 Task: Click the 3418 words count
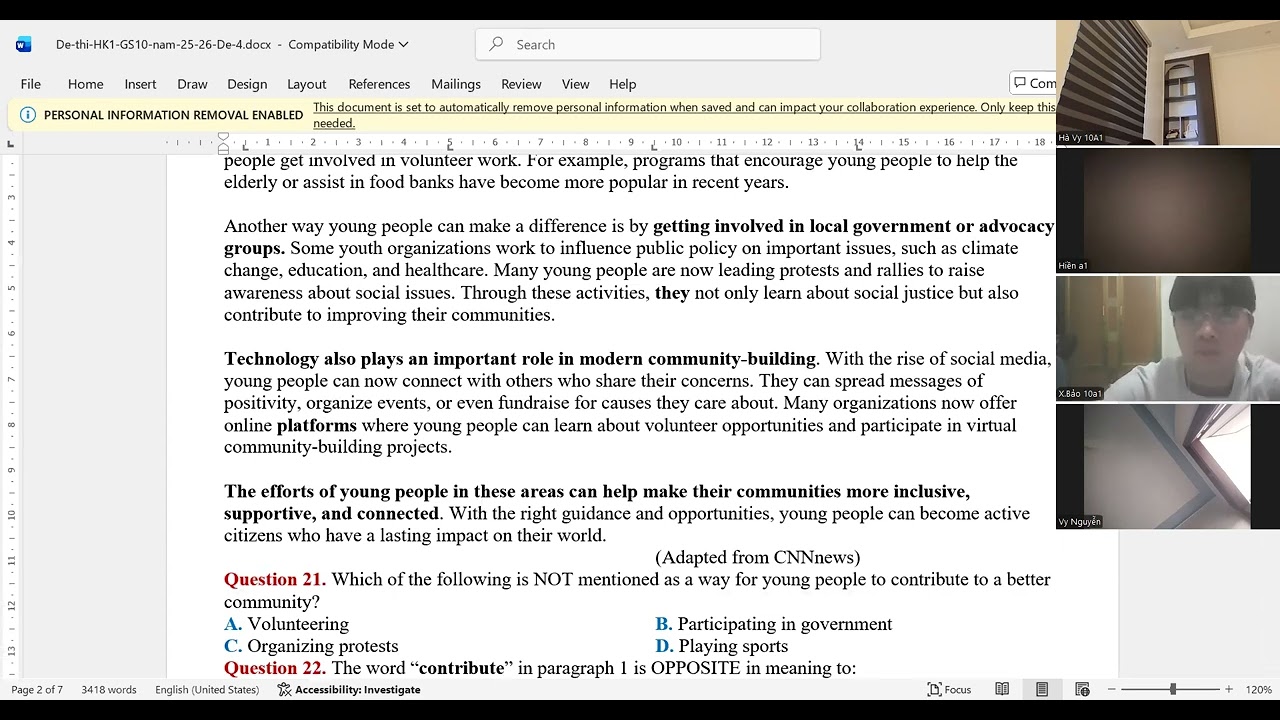click(x=108, y=690)
